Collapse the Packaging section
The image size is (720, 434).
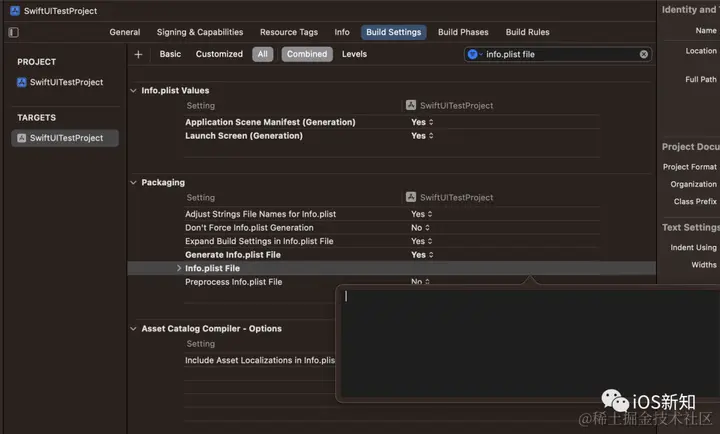click(133, 182)
